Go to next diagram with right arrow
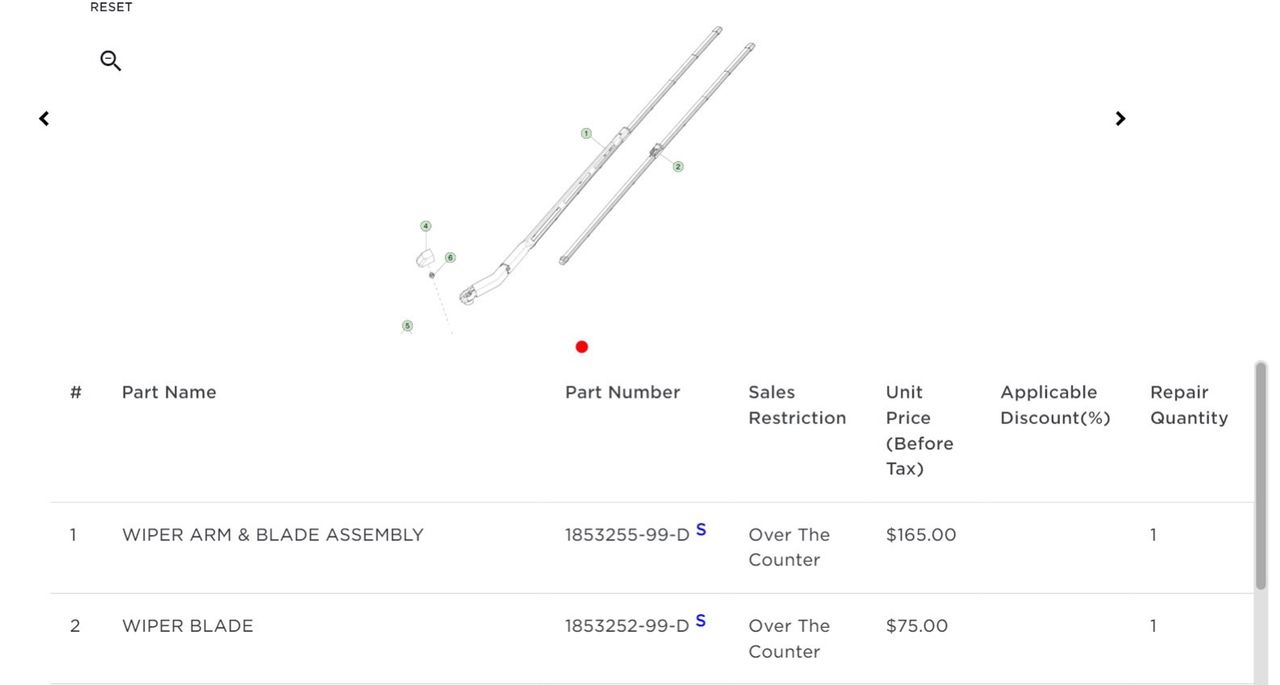Screen dimensions: 1280x685 [1120, 119]
